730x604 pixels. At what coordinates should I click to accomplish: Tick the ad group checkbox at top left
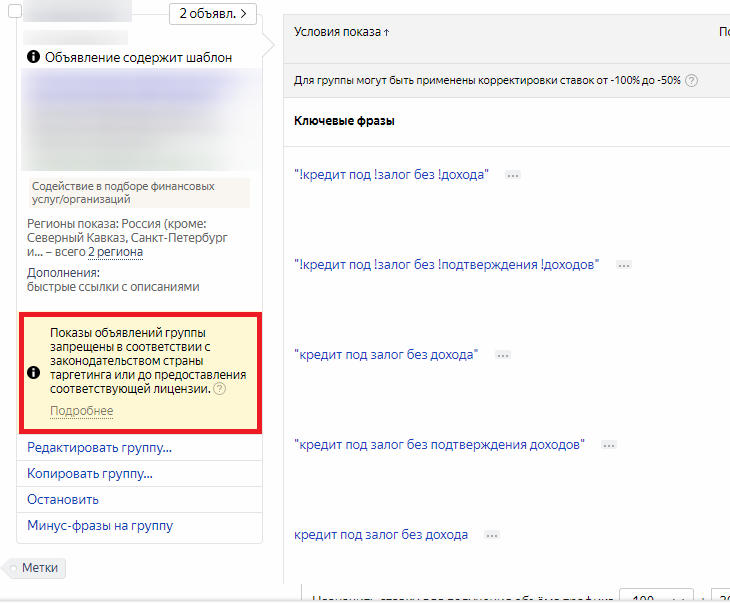15,11
